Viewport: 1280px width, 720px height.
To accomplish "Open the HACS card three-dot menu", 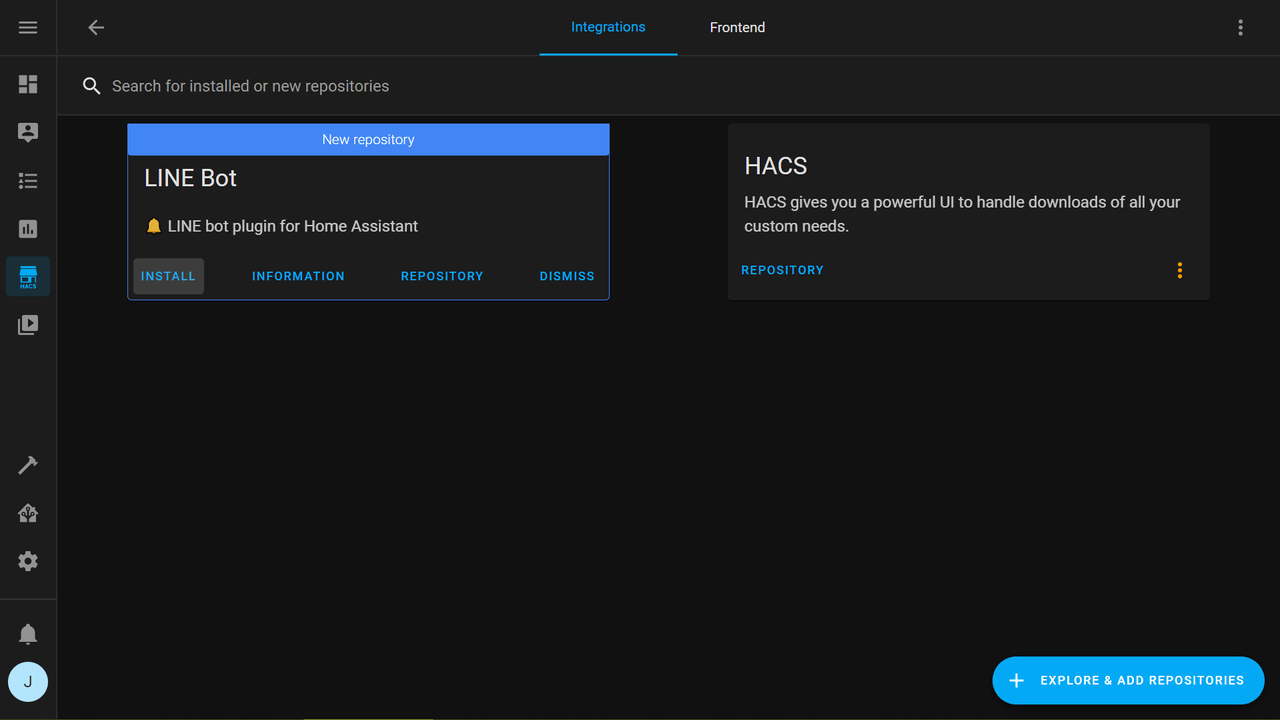I will tap(1180, 270).
